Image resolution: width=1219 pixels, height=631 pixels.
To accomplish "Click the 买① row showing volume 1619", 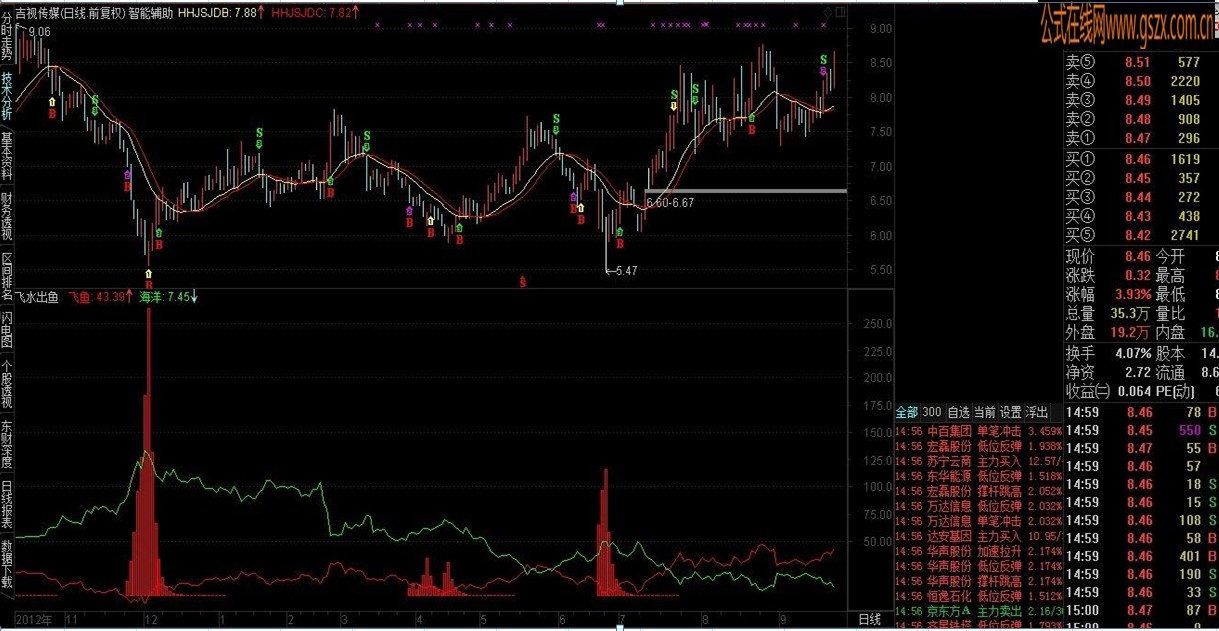I will [1140, 159].
